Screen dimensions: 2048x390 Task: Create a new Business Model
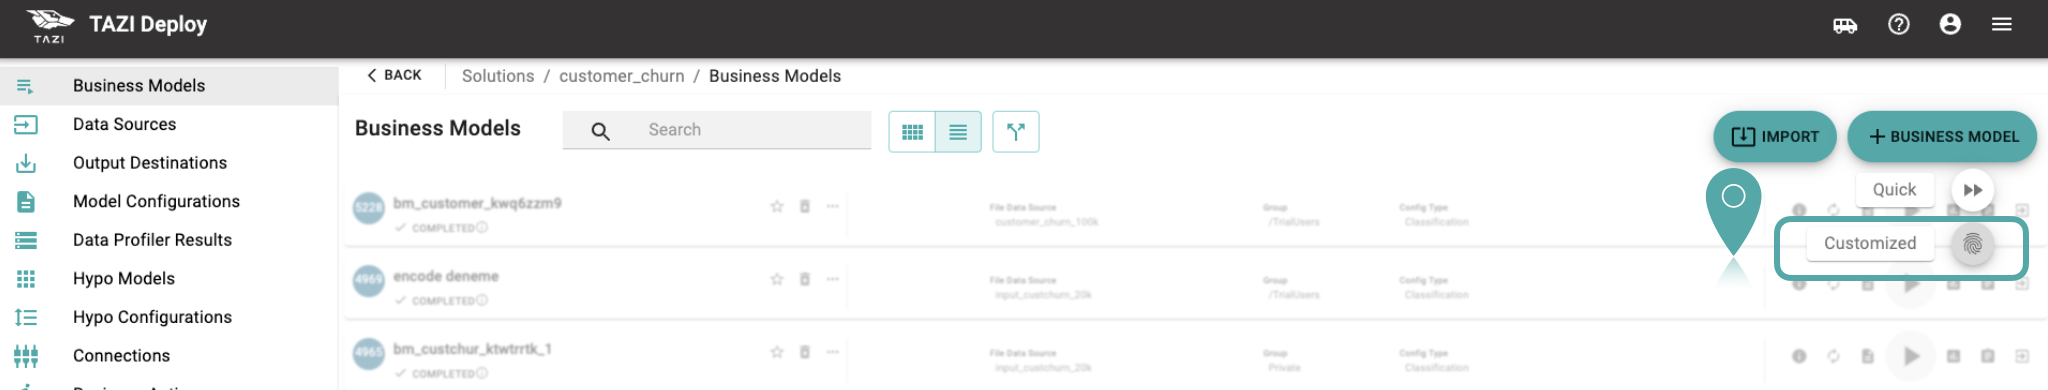pyautogui.click(x=1942, y=137)
